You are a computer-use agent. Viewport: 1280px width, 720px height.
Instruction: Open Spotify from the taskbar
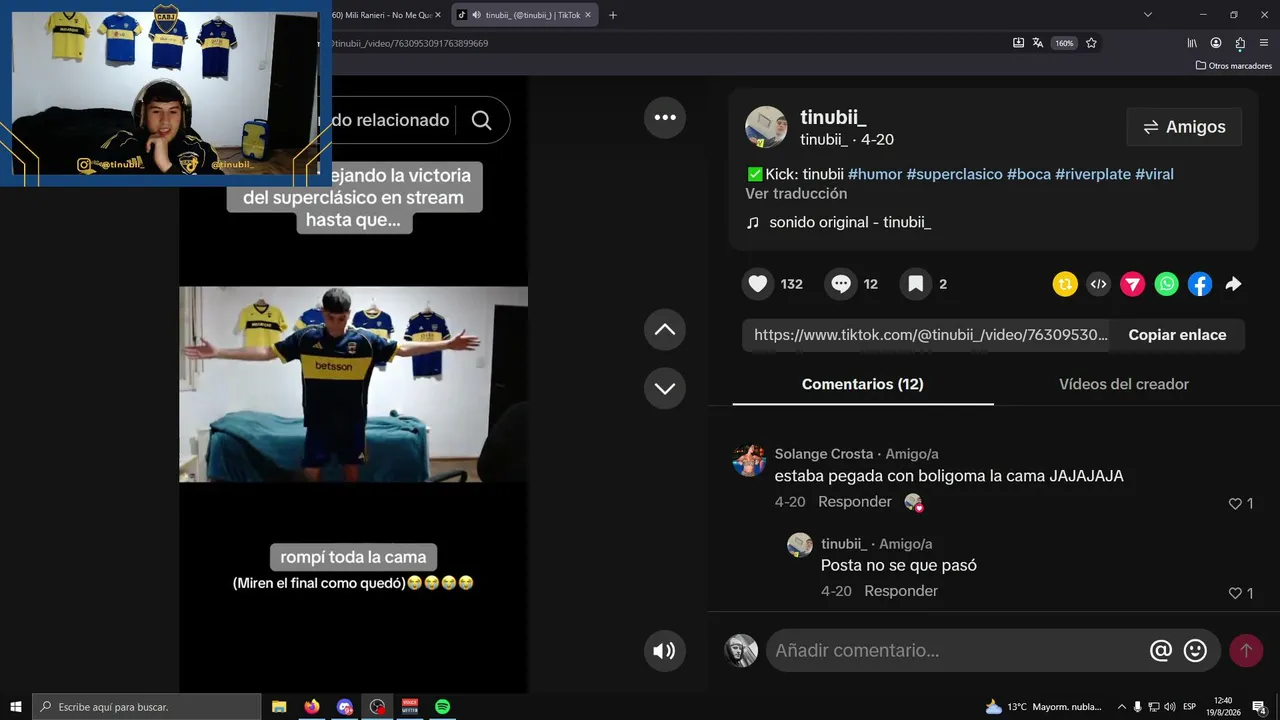[442, 707]
